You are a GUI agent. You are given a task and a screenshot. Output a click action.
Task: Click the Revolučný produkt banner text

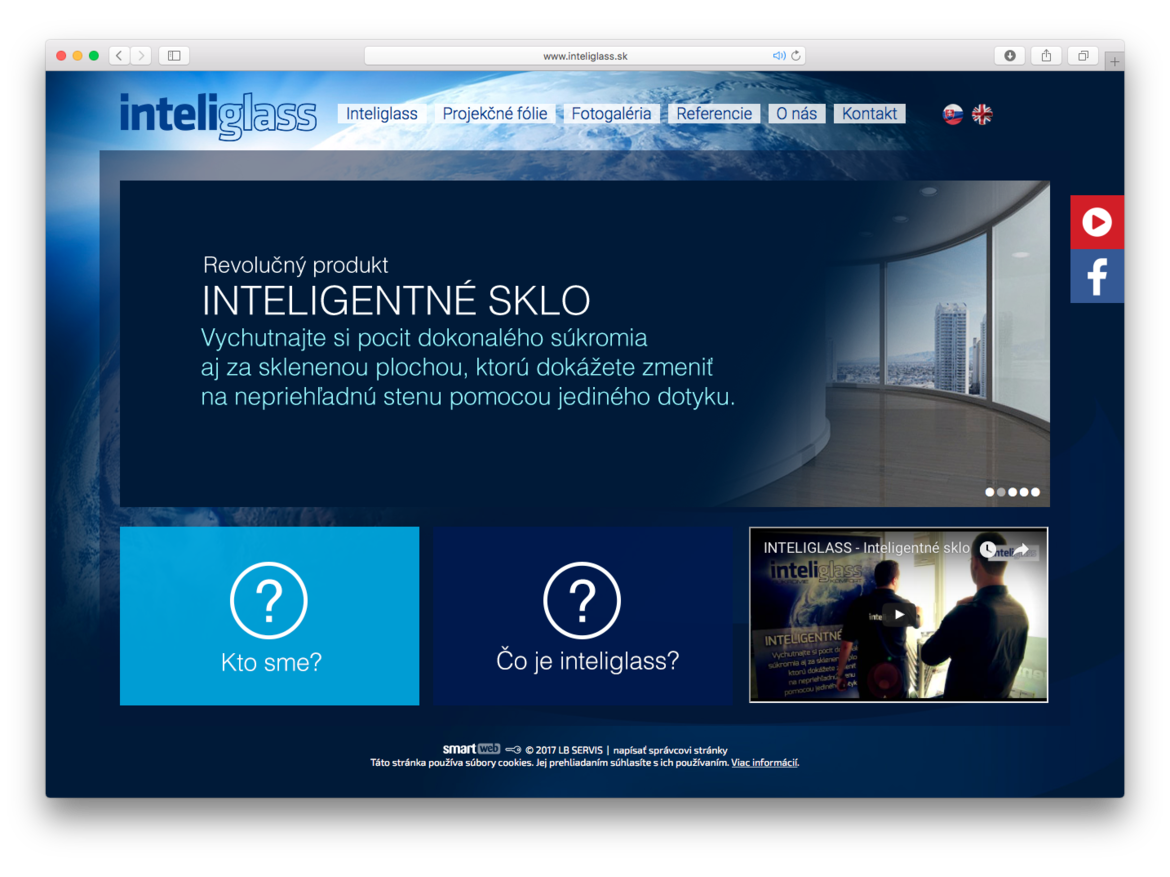[x=295, y=265]
